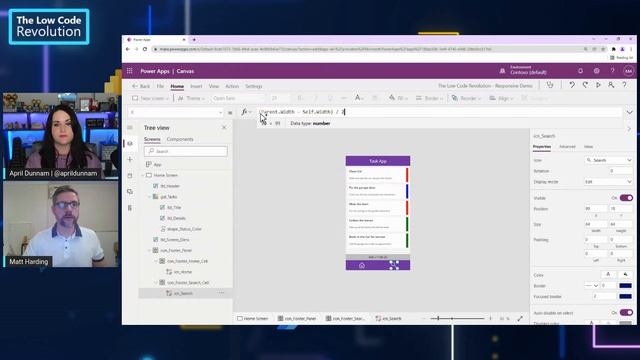Click the Insert plus sidebar icon
Viewport: 640px width, 360px height.
pos(130,160)
